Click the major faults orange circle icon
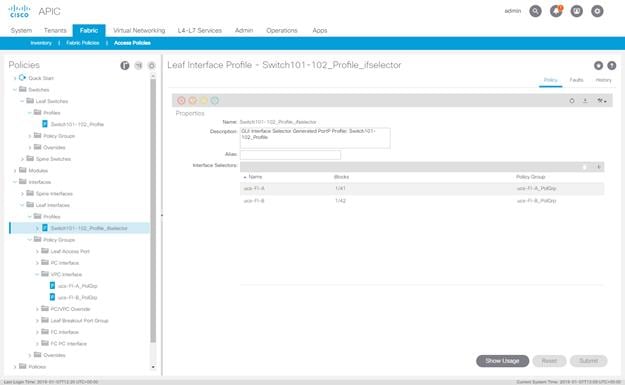The image size is (625, 385). click(x=193, y=100)
